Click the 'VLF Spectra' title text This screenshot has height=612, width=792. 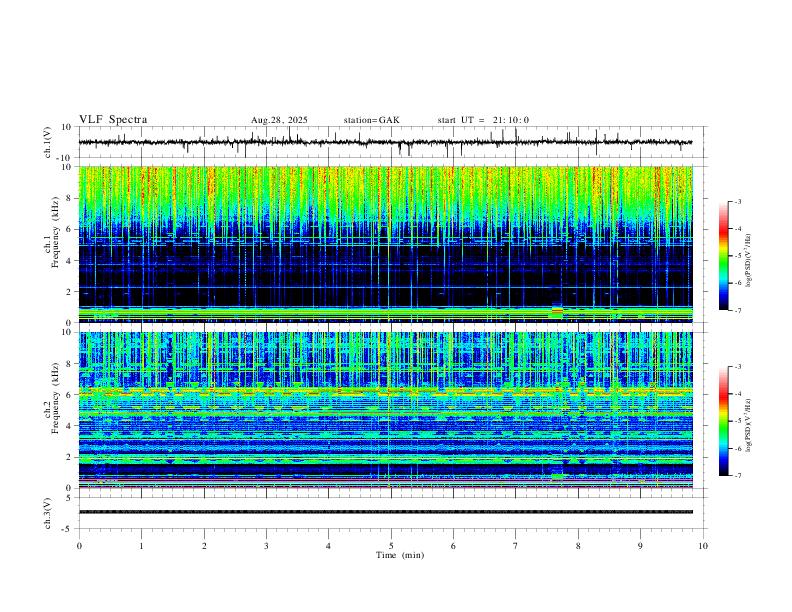tap(113, 120)
